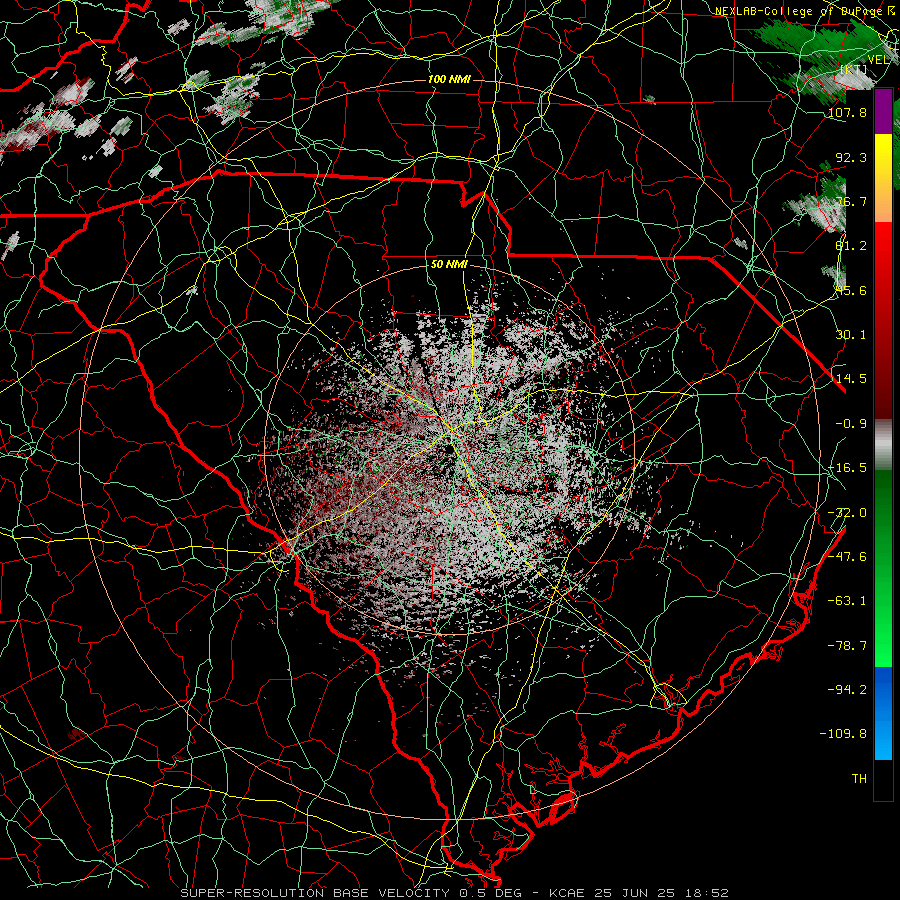Click the "TH" label under the scale

point(859,779)
